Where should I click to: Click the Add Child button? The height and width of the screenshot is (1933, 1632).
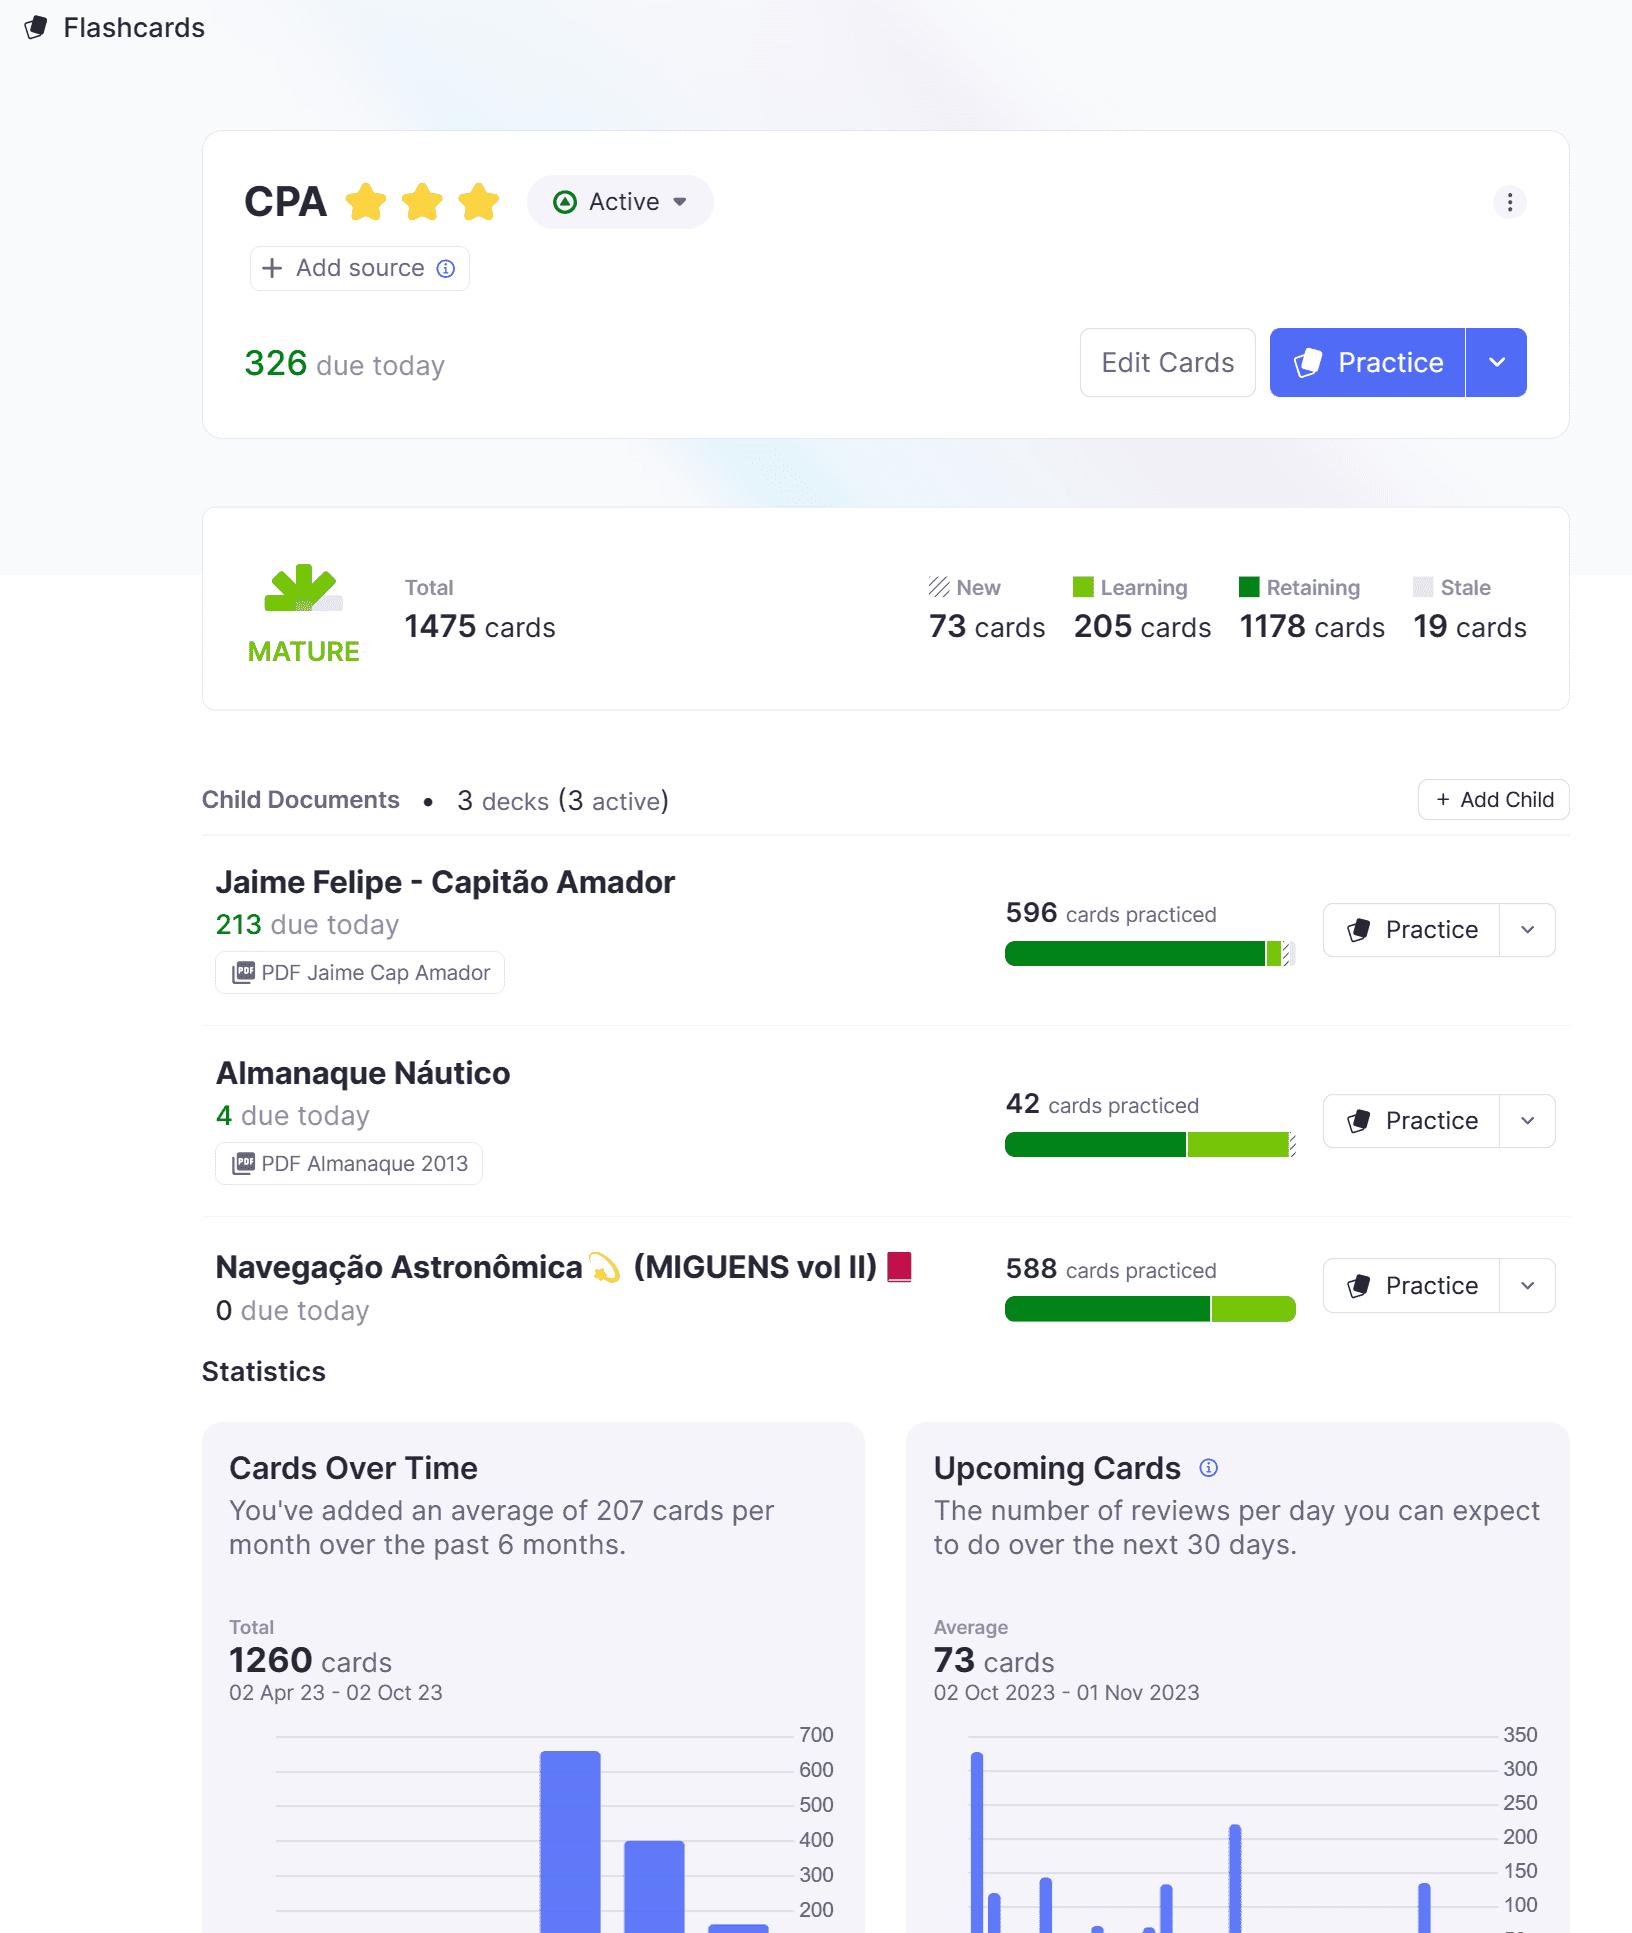pyautogui.click(x=1493, y=800)
